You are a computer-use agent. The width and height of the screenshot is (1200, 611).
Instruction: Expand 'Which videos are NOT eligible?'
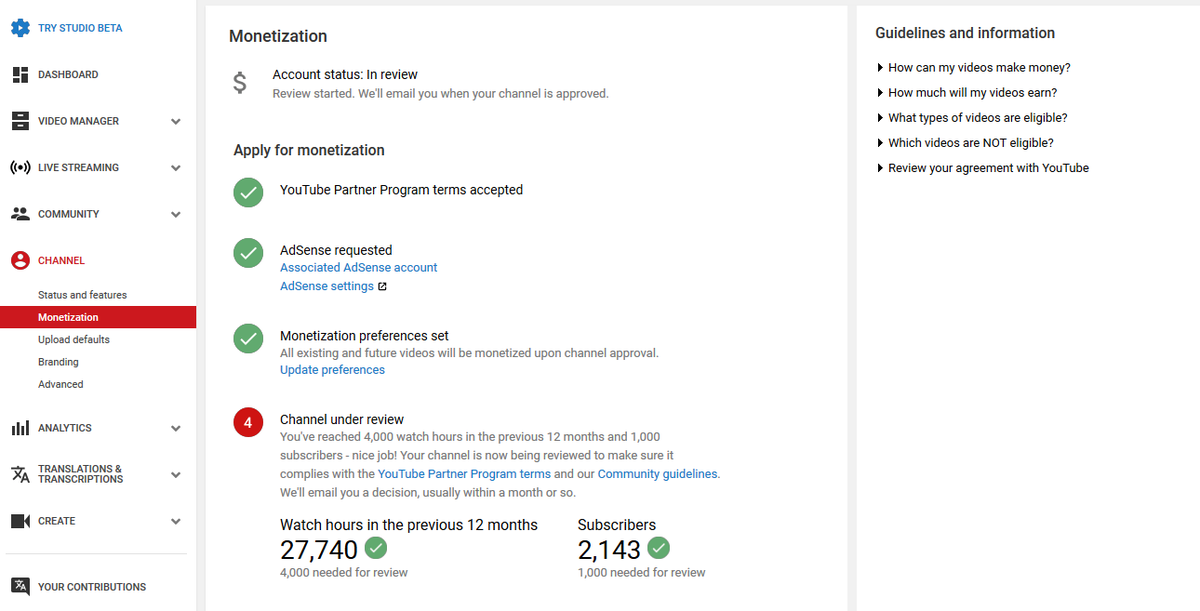pos(964,143)
